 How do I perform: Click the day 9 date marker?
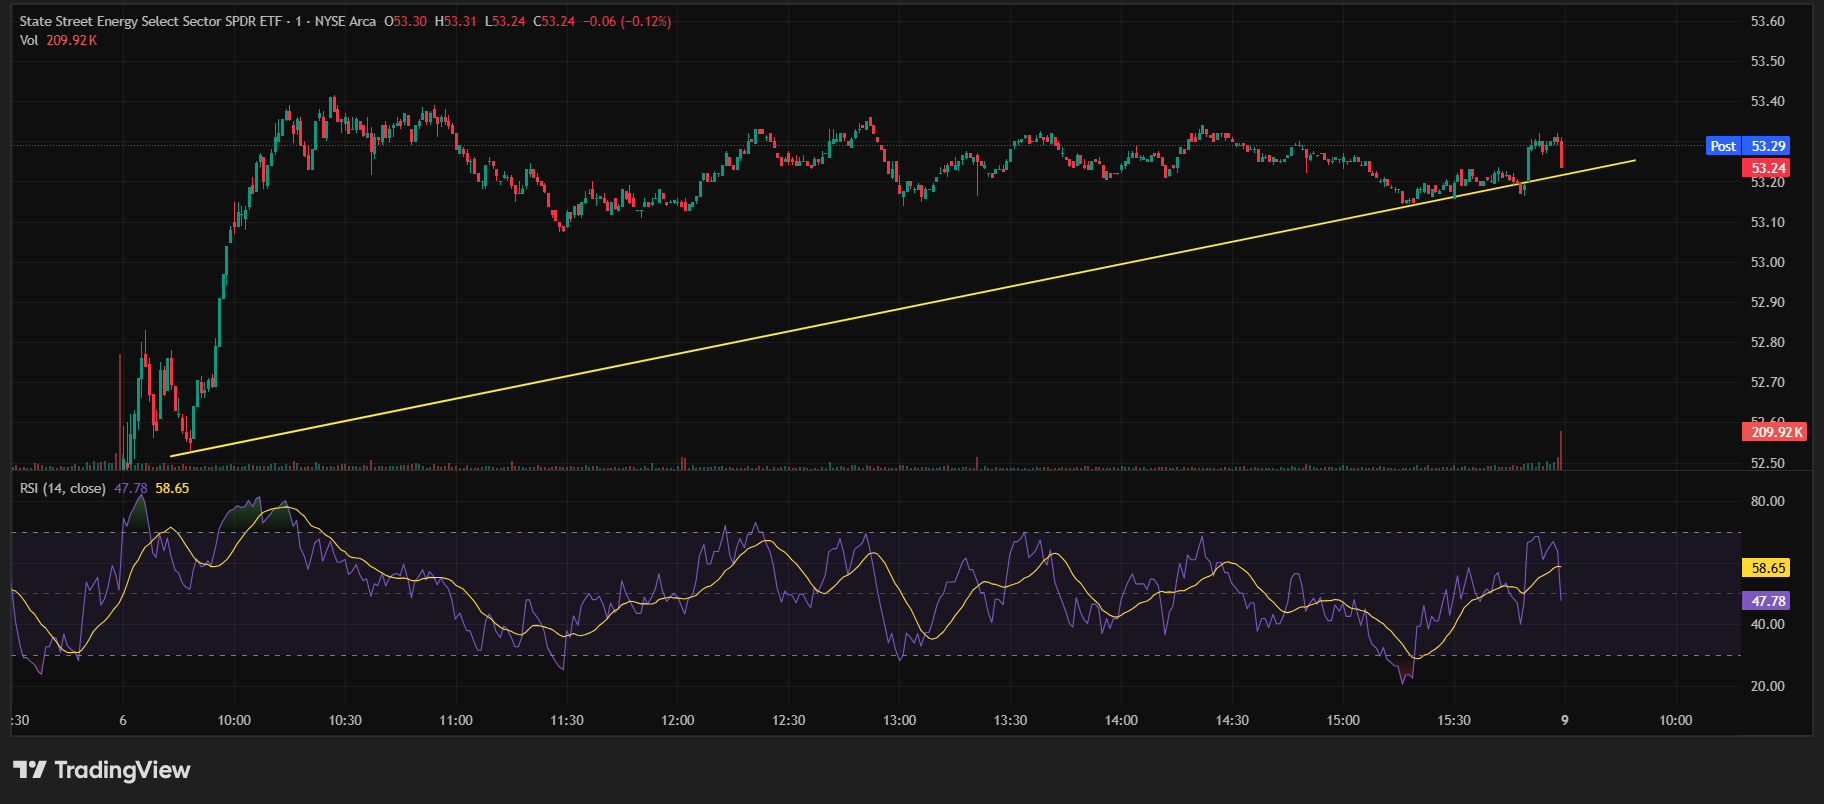(x=1565, y=720)
